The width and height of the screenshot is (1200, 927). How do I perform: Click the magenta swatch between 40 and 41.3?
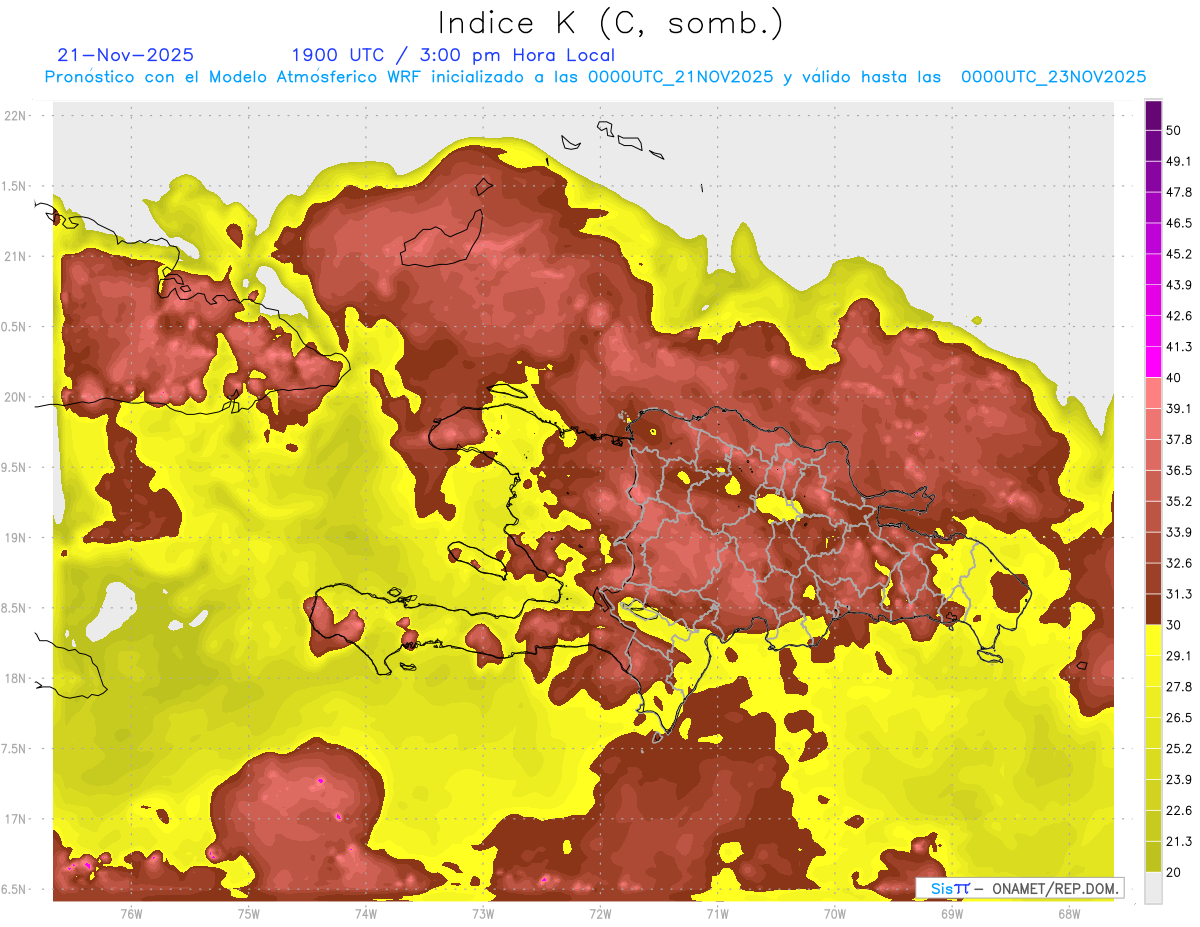[1153, 362]
